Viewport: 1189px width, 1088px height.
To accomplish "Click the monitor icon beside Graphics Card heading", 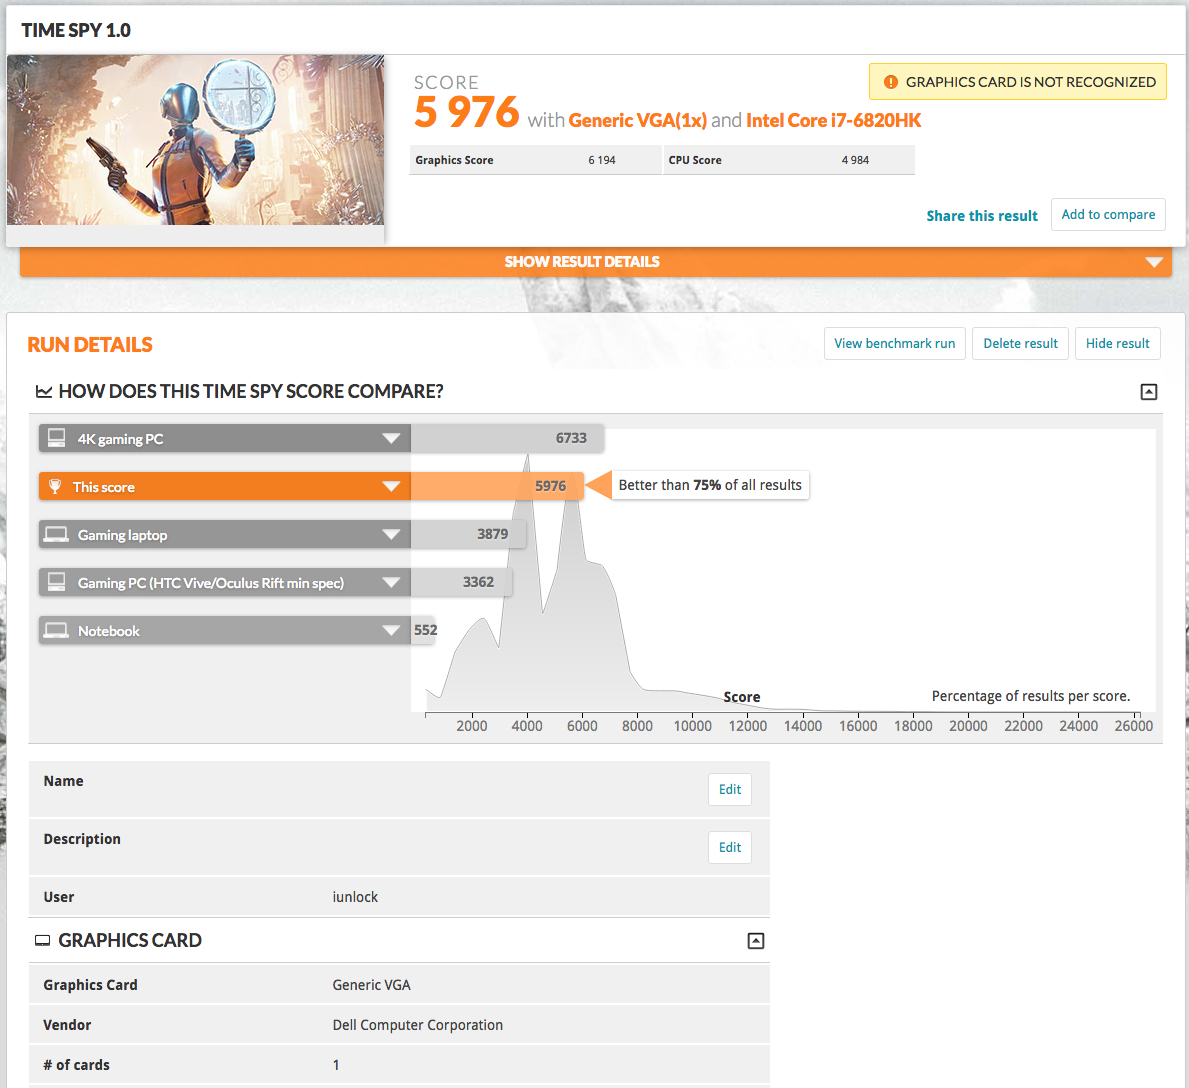I will tap(42, 941).
